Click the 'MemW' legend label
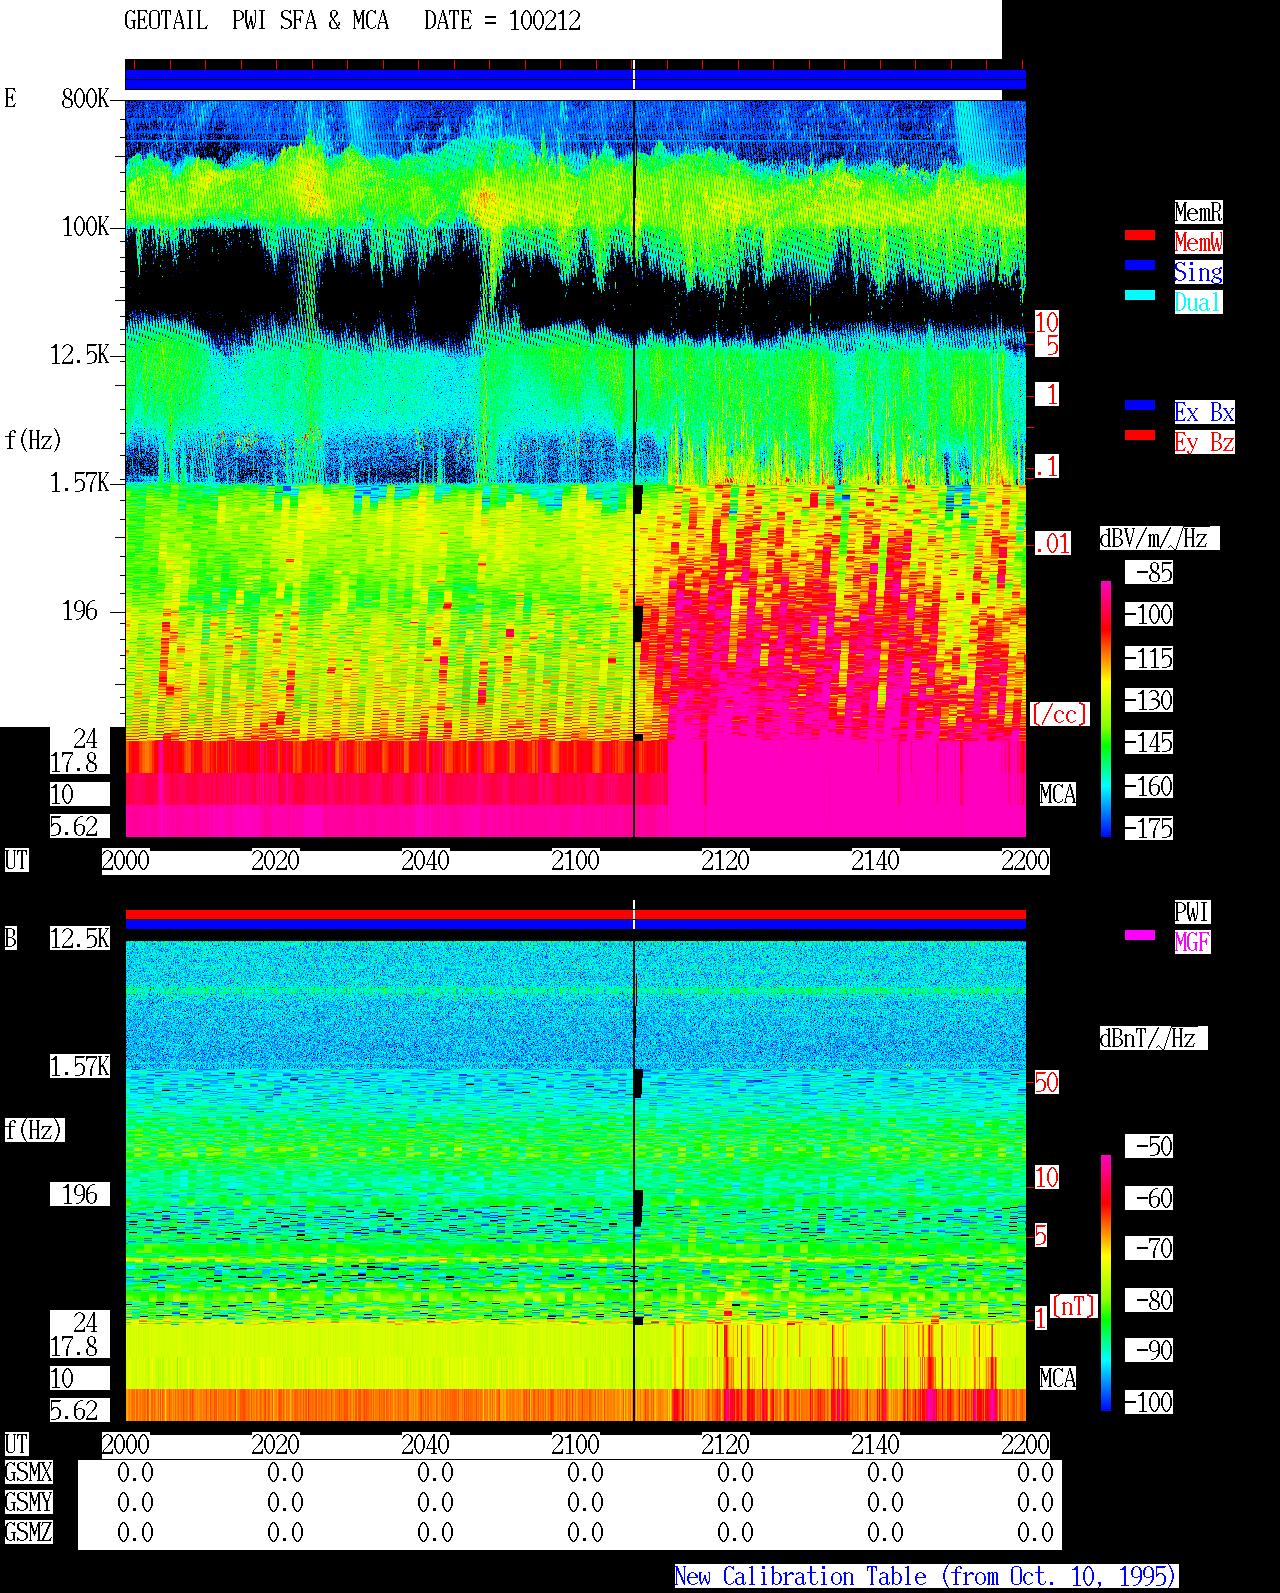The width and height of the screenshot is (1280, 1593). (1198, 242)
